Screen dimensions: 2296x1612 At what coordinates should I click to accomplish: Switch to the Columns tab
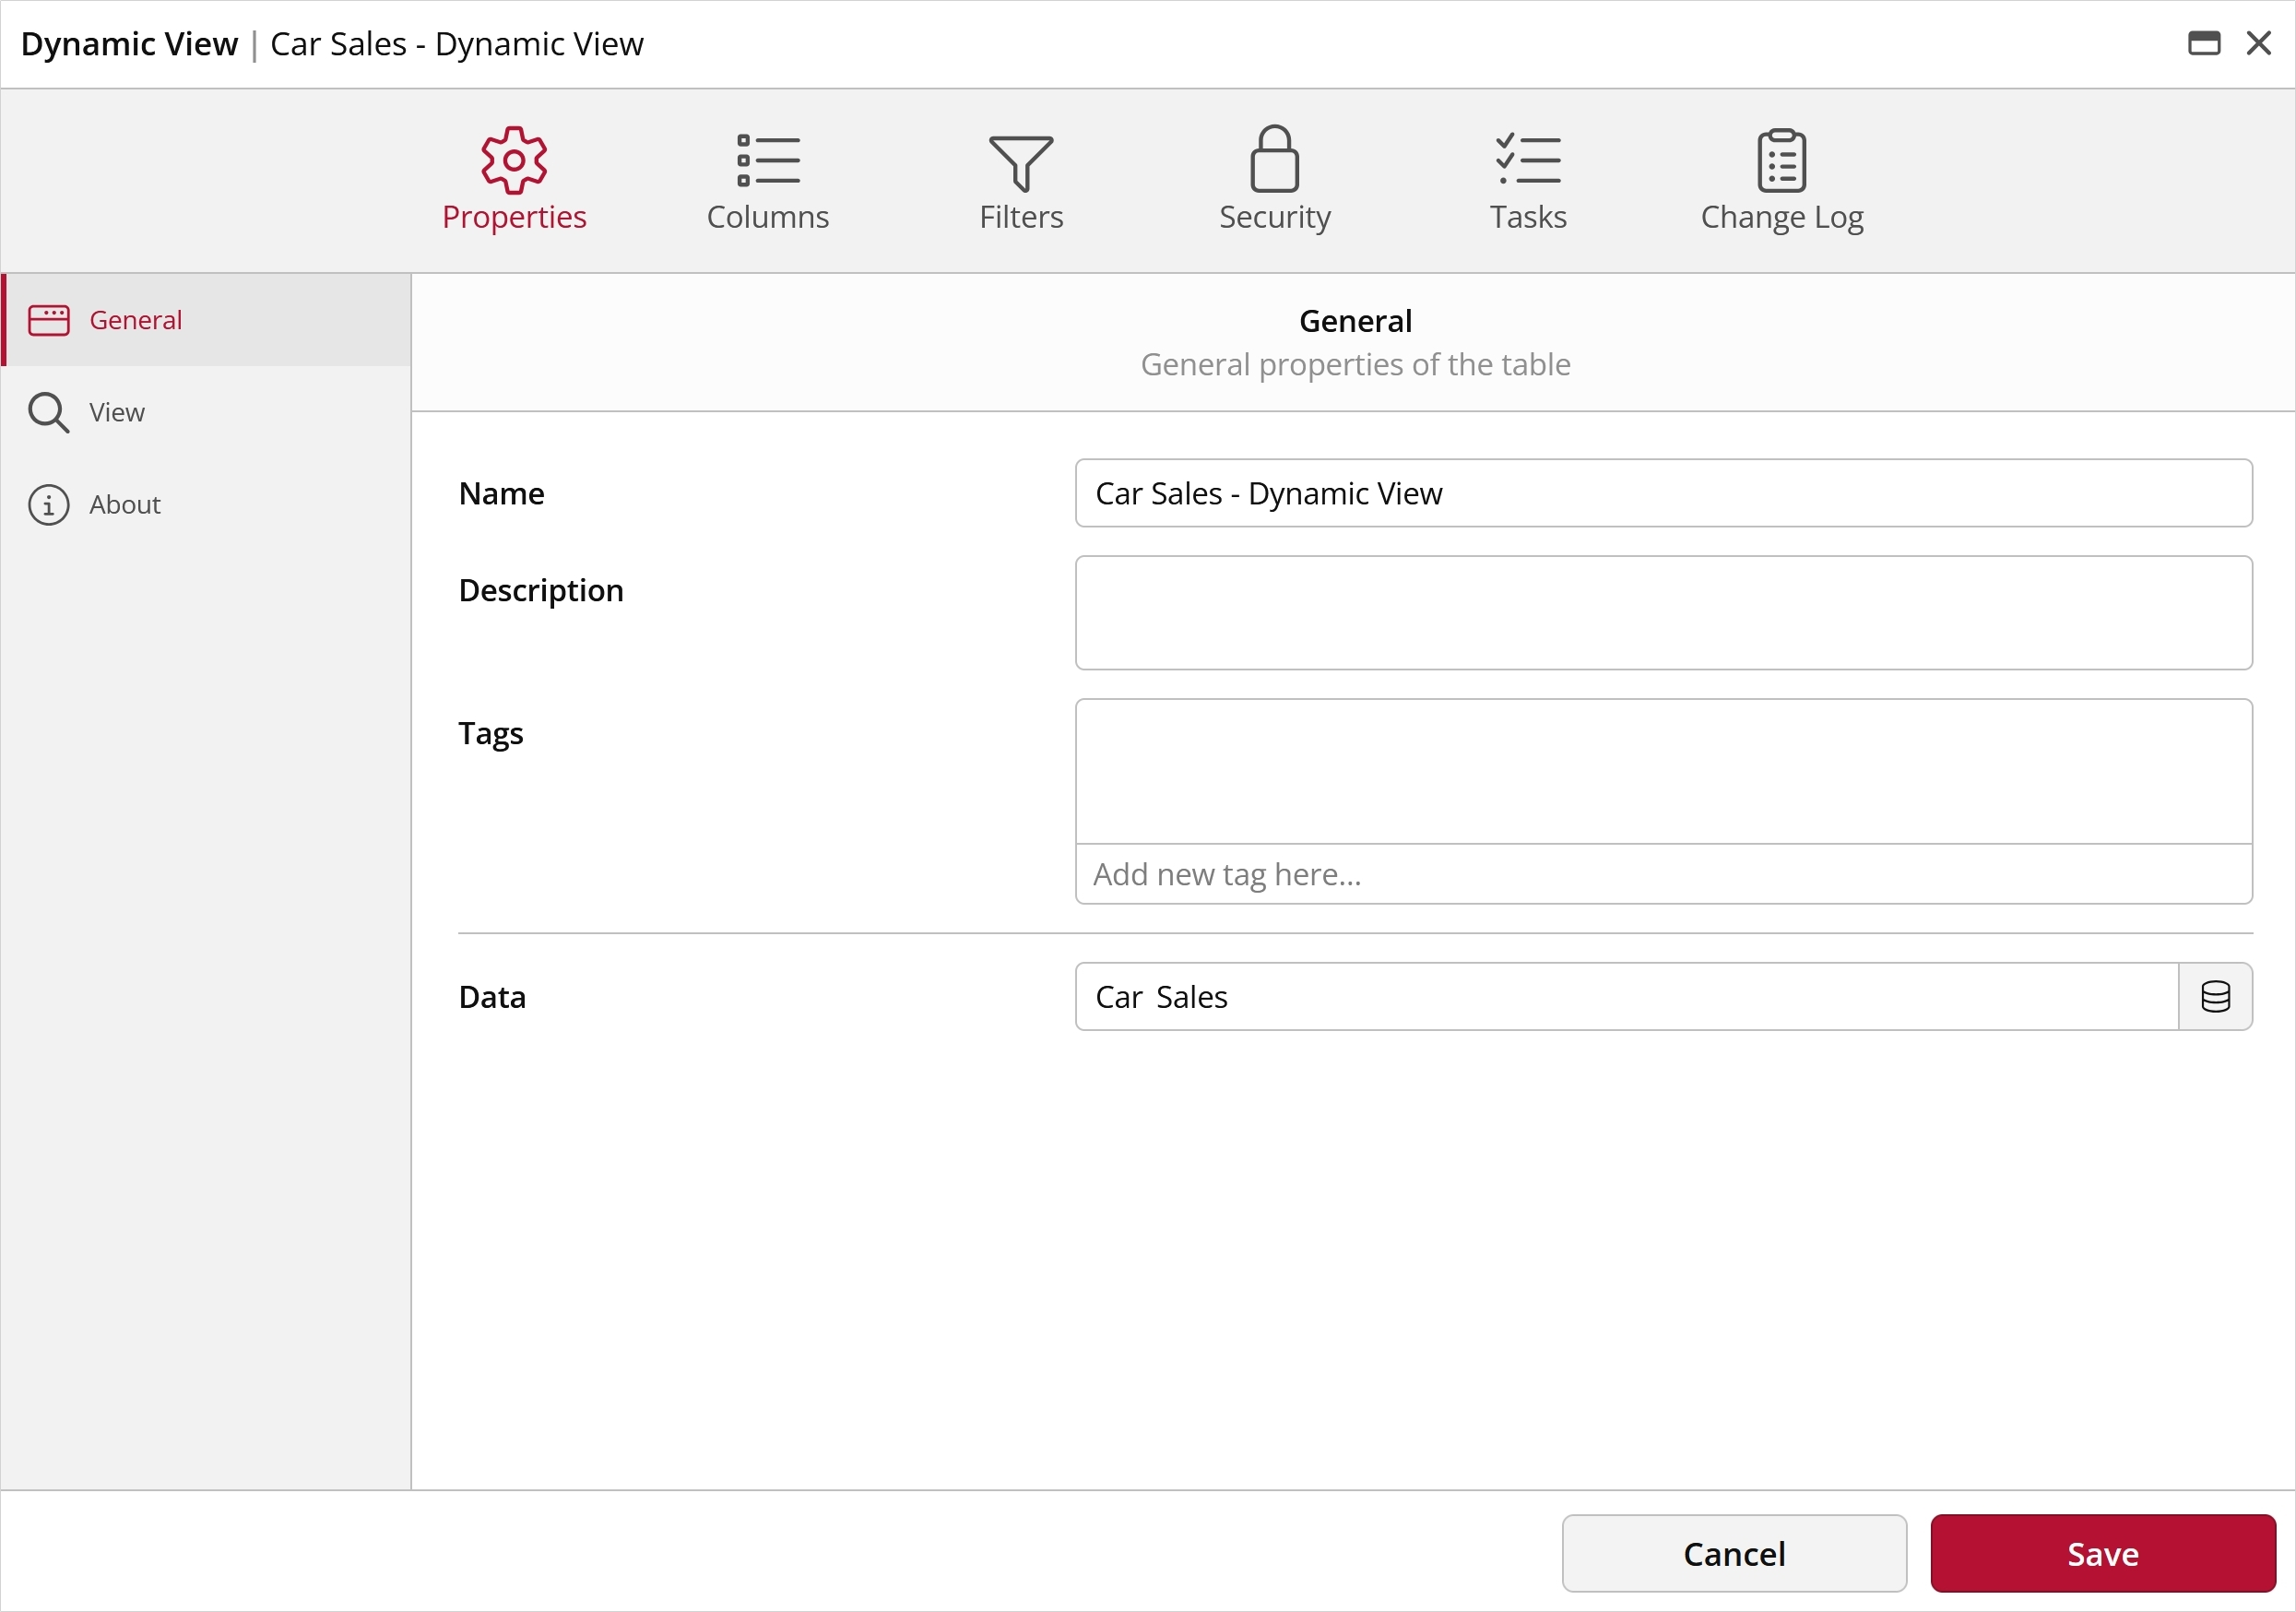768,180
